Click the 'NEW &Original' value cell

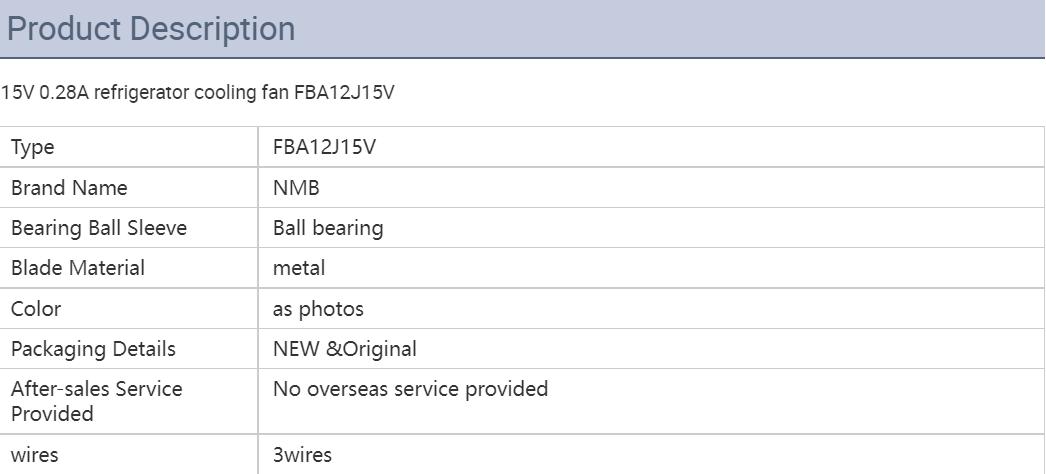pos(345,349)
